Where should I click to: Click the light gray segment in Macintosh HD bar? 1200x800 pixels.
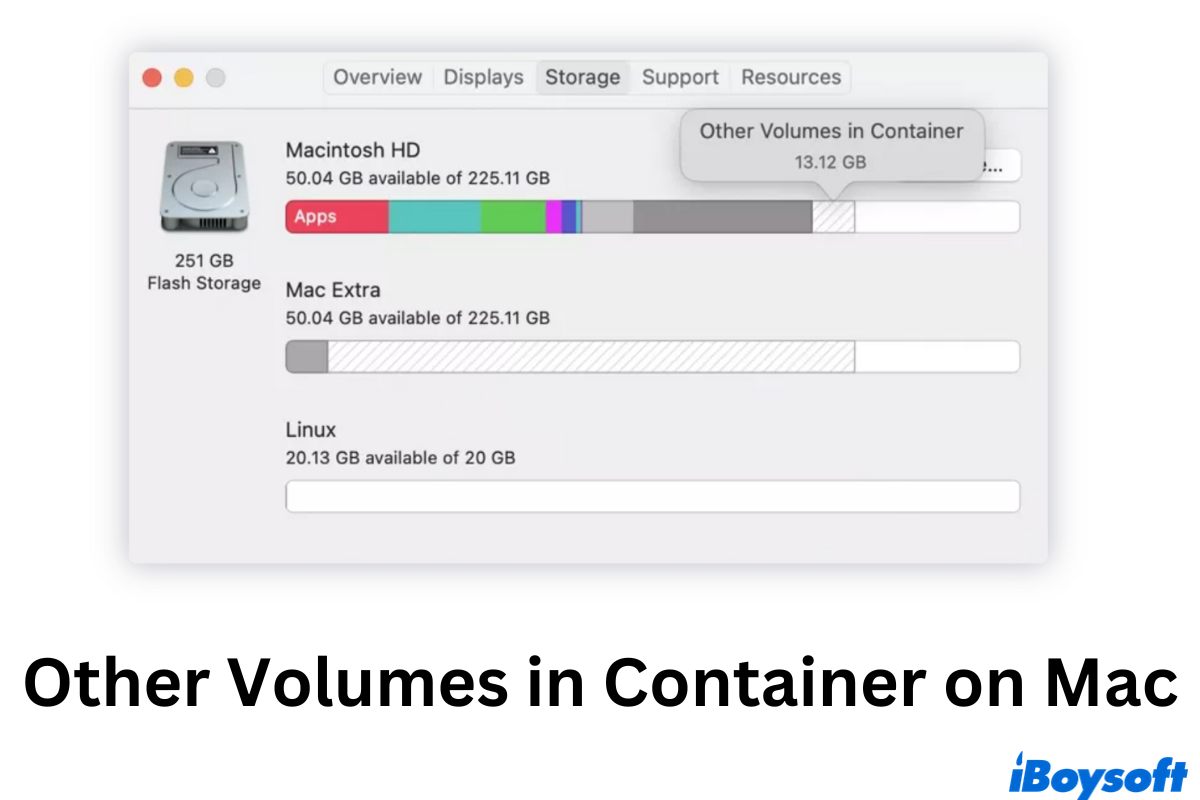click(x=608, y=217)
